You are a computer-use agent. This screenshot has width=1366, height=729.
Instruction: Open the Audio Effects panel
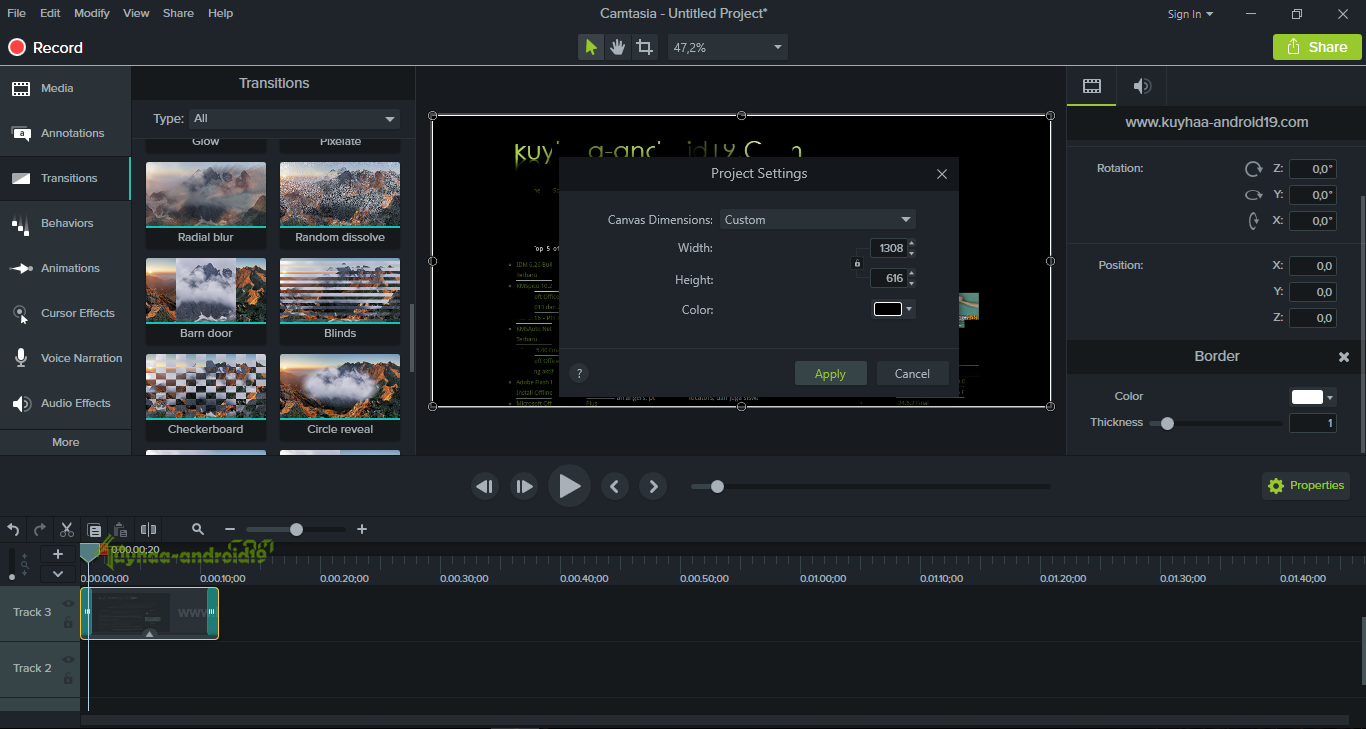click(x=65, y=403)
